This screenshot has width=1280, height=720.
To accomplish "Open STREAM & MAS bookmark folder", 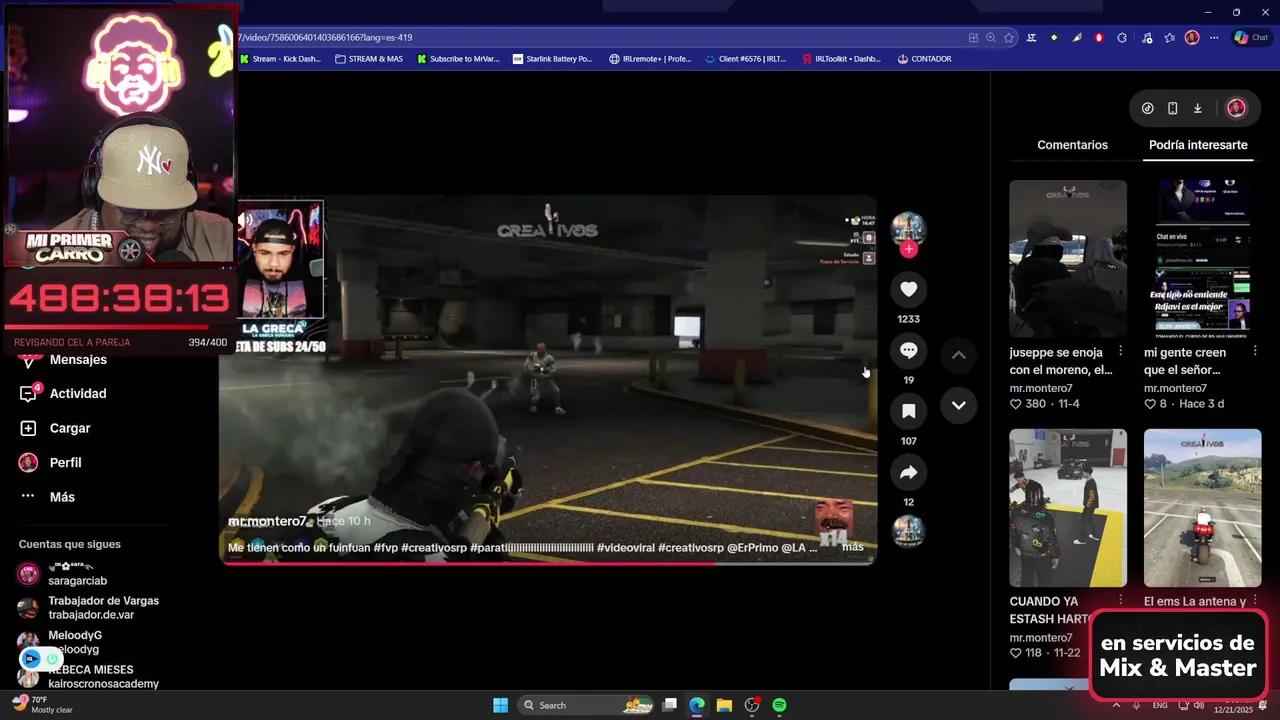I will [x=369, y=59].
